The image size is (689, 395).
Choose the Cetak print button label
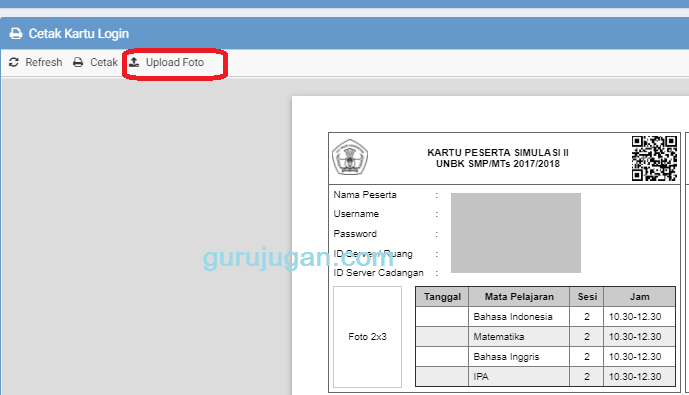pos(104,62)
